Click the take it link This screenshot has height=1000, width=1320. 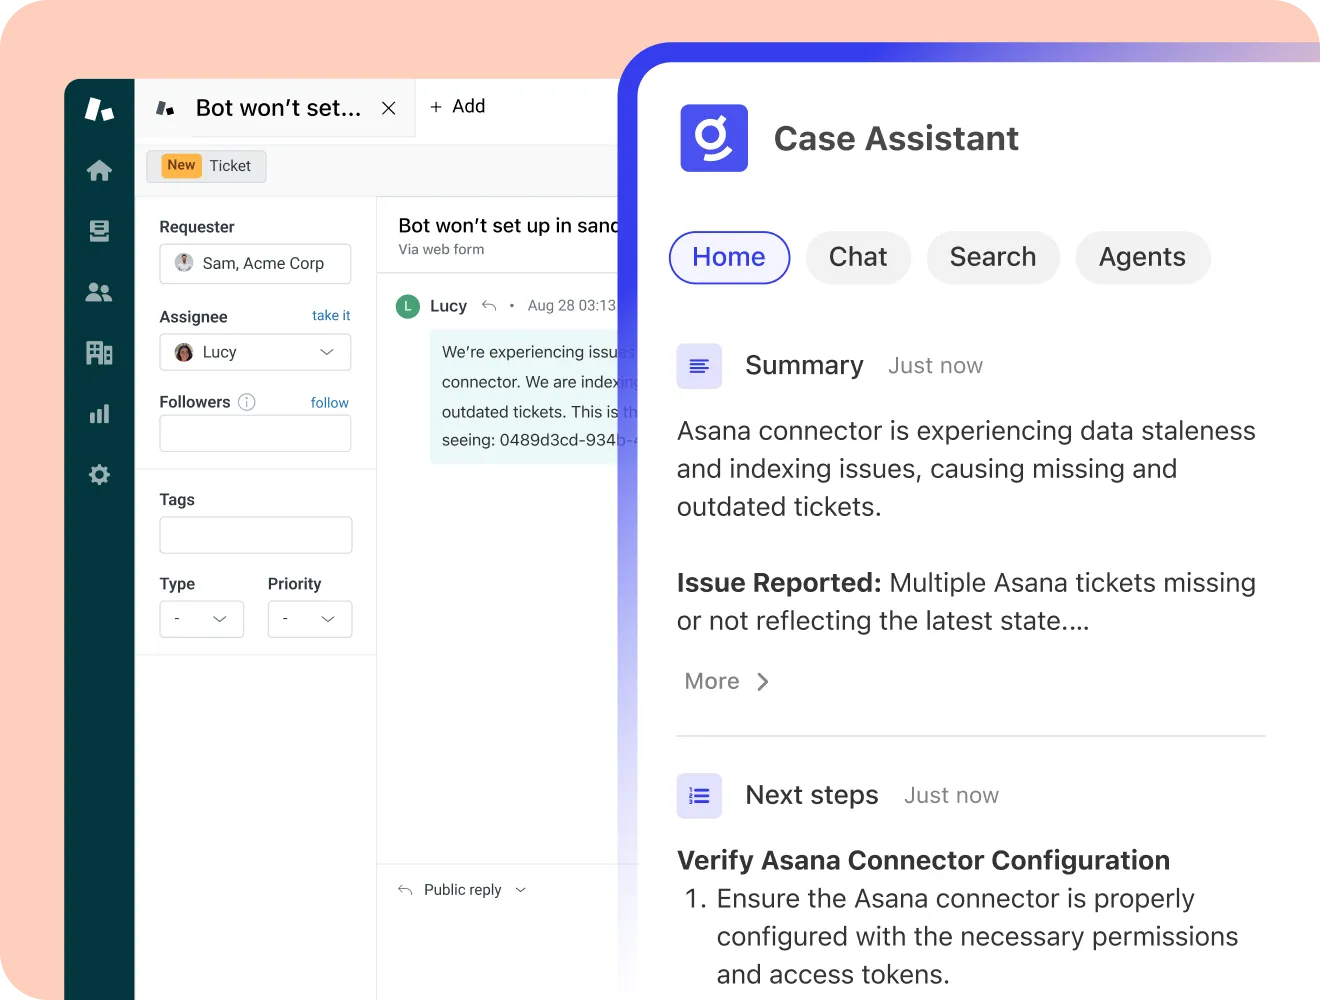pyautogui.click(x=331, y=316)
